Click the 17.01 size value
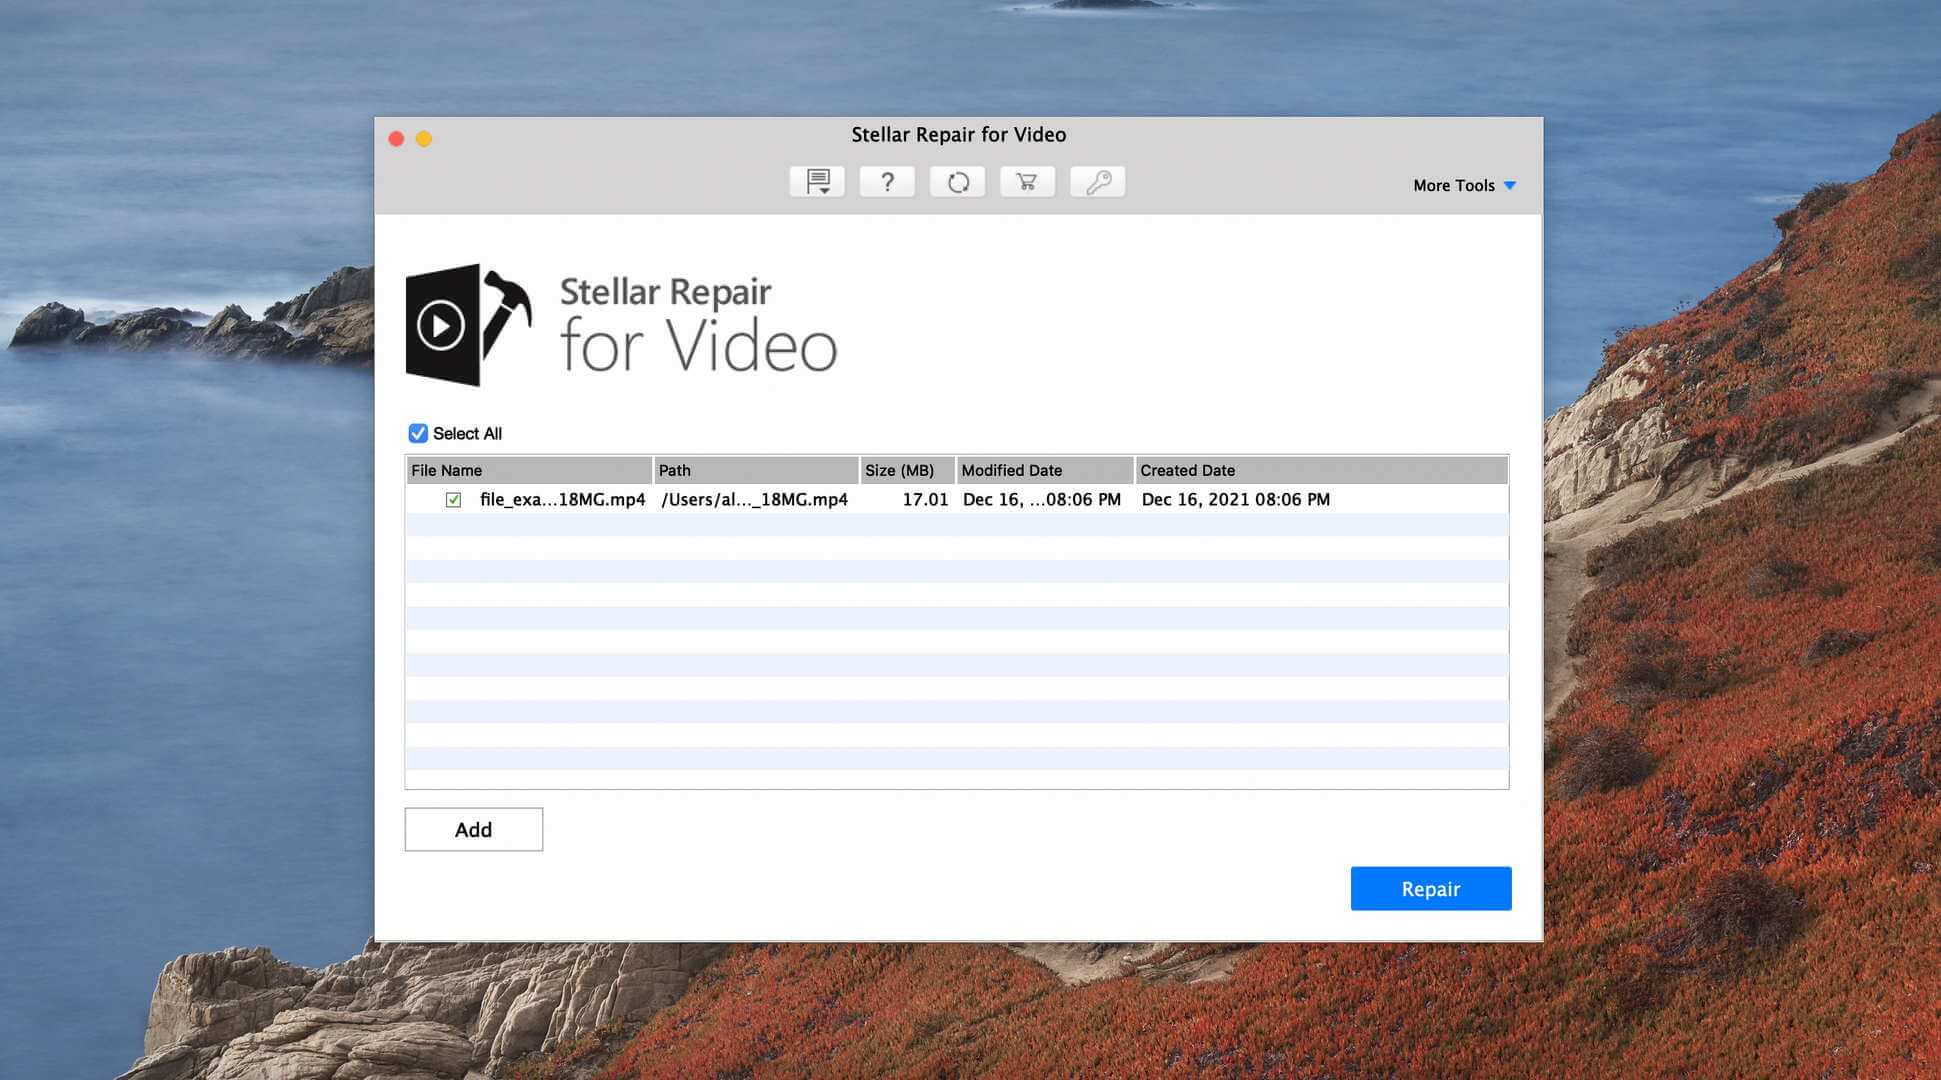 [x=925, y=499]
